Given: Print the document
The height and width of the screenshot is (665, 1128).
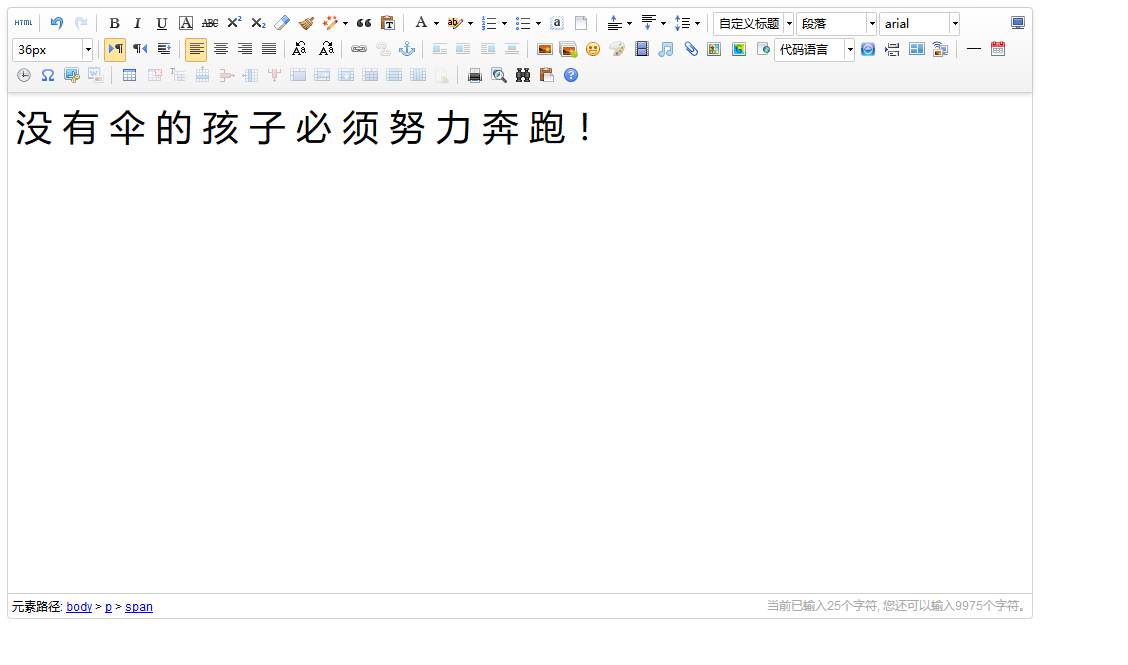Looking at the screenshot, I should [475, 75].
